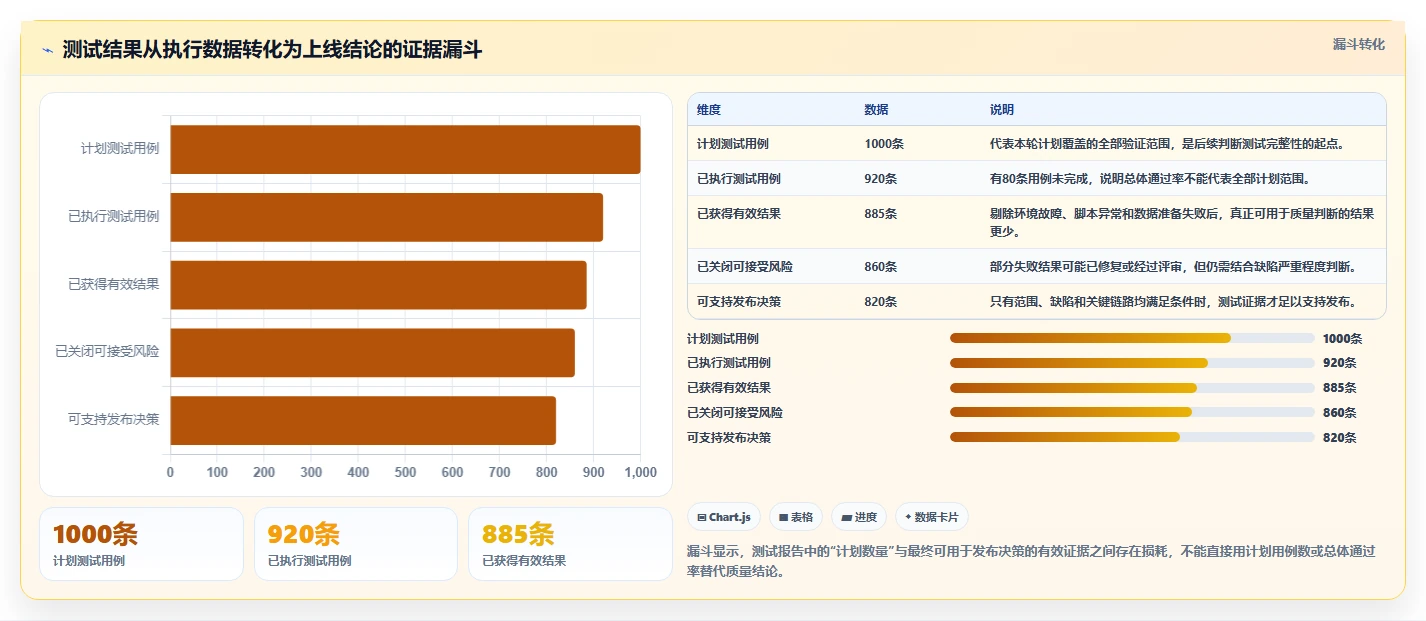This screenshot has height=621, width=1426.
Task: Click description starting 代表本轮计划覆盖
Action: (1167, 143)
